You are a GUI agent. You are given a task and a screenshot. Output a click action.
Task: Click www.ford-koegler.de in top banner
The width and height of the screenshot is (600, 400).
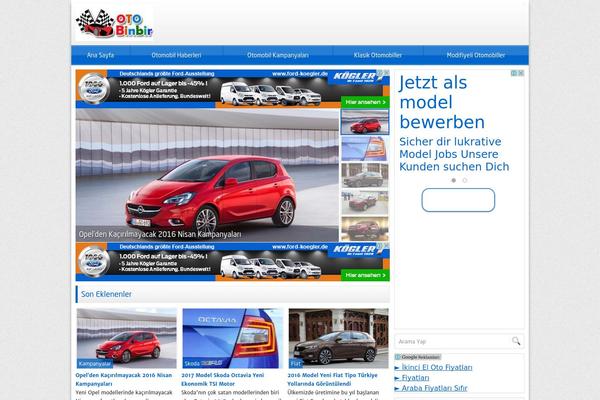pyautogui.click(x=300, y=74)
